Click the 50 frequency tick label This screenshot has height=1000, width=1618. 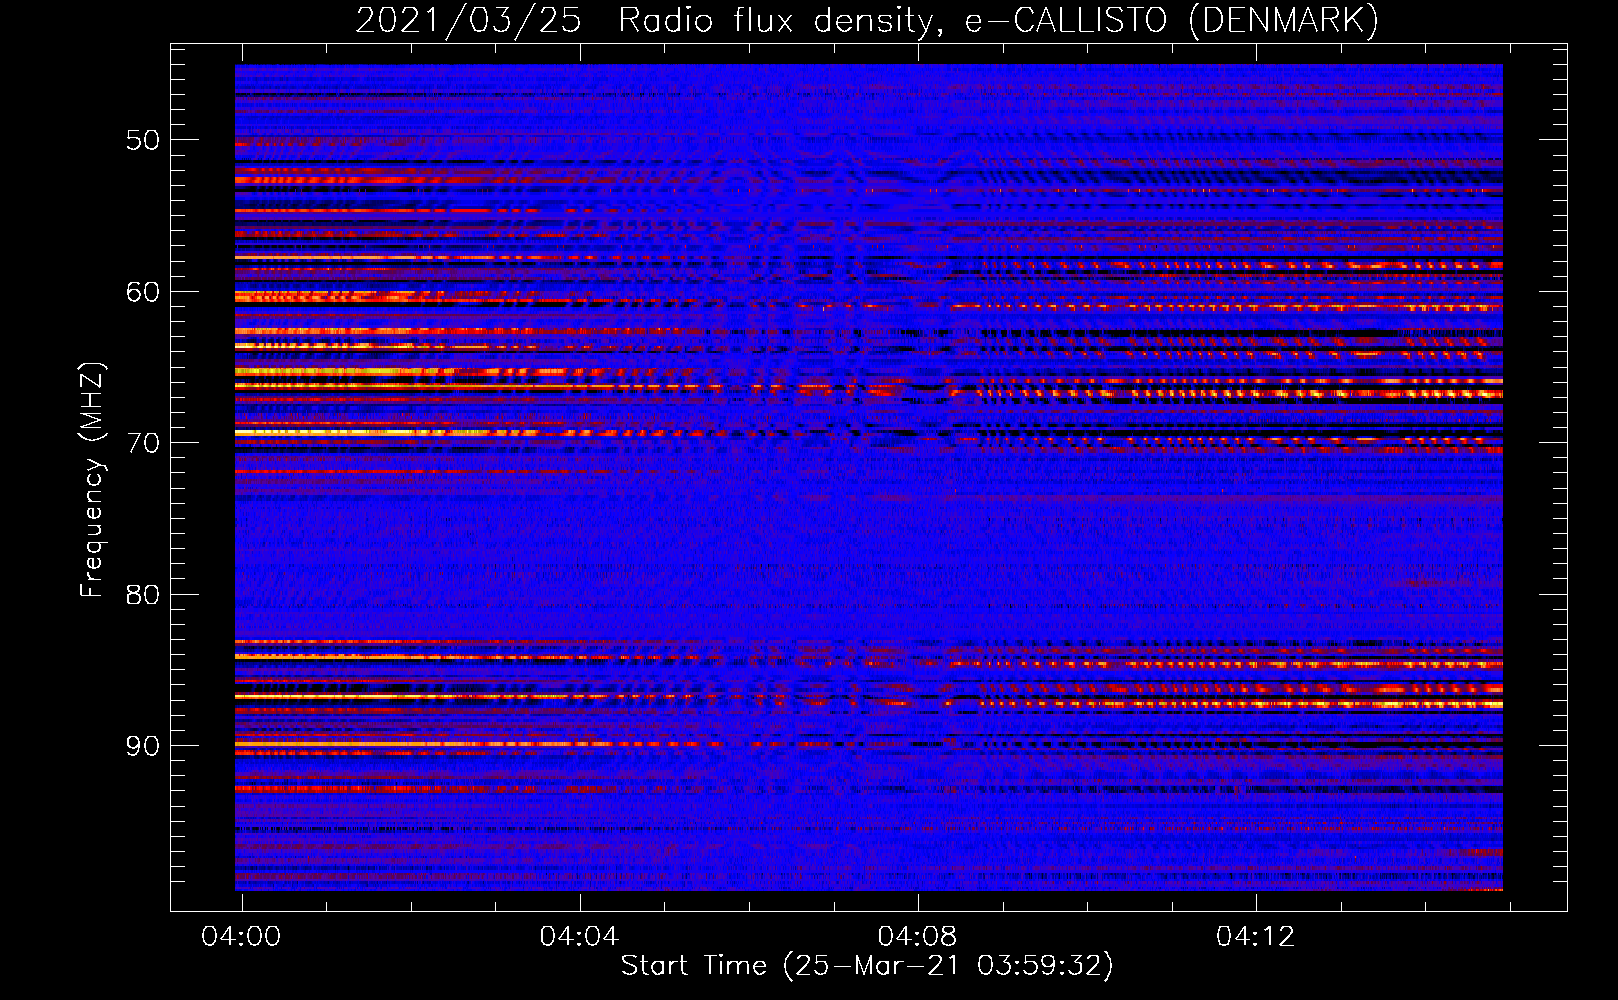142,140
